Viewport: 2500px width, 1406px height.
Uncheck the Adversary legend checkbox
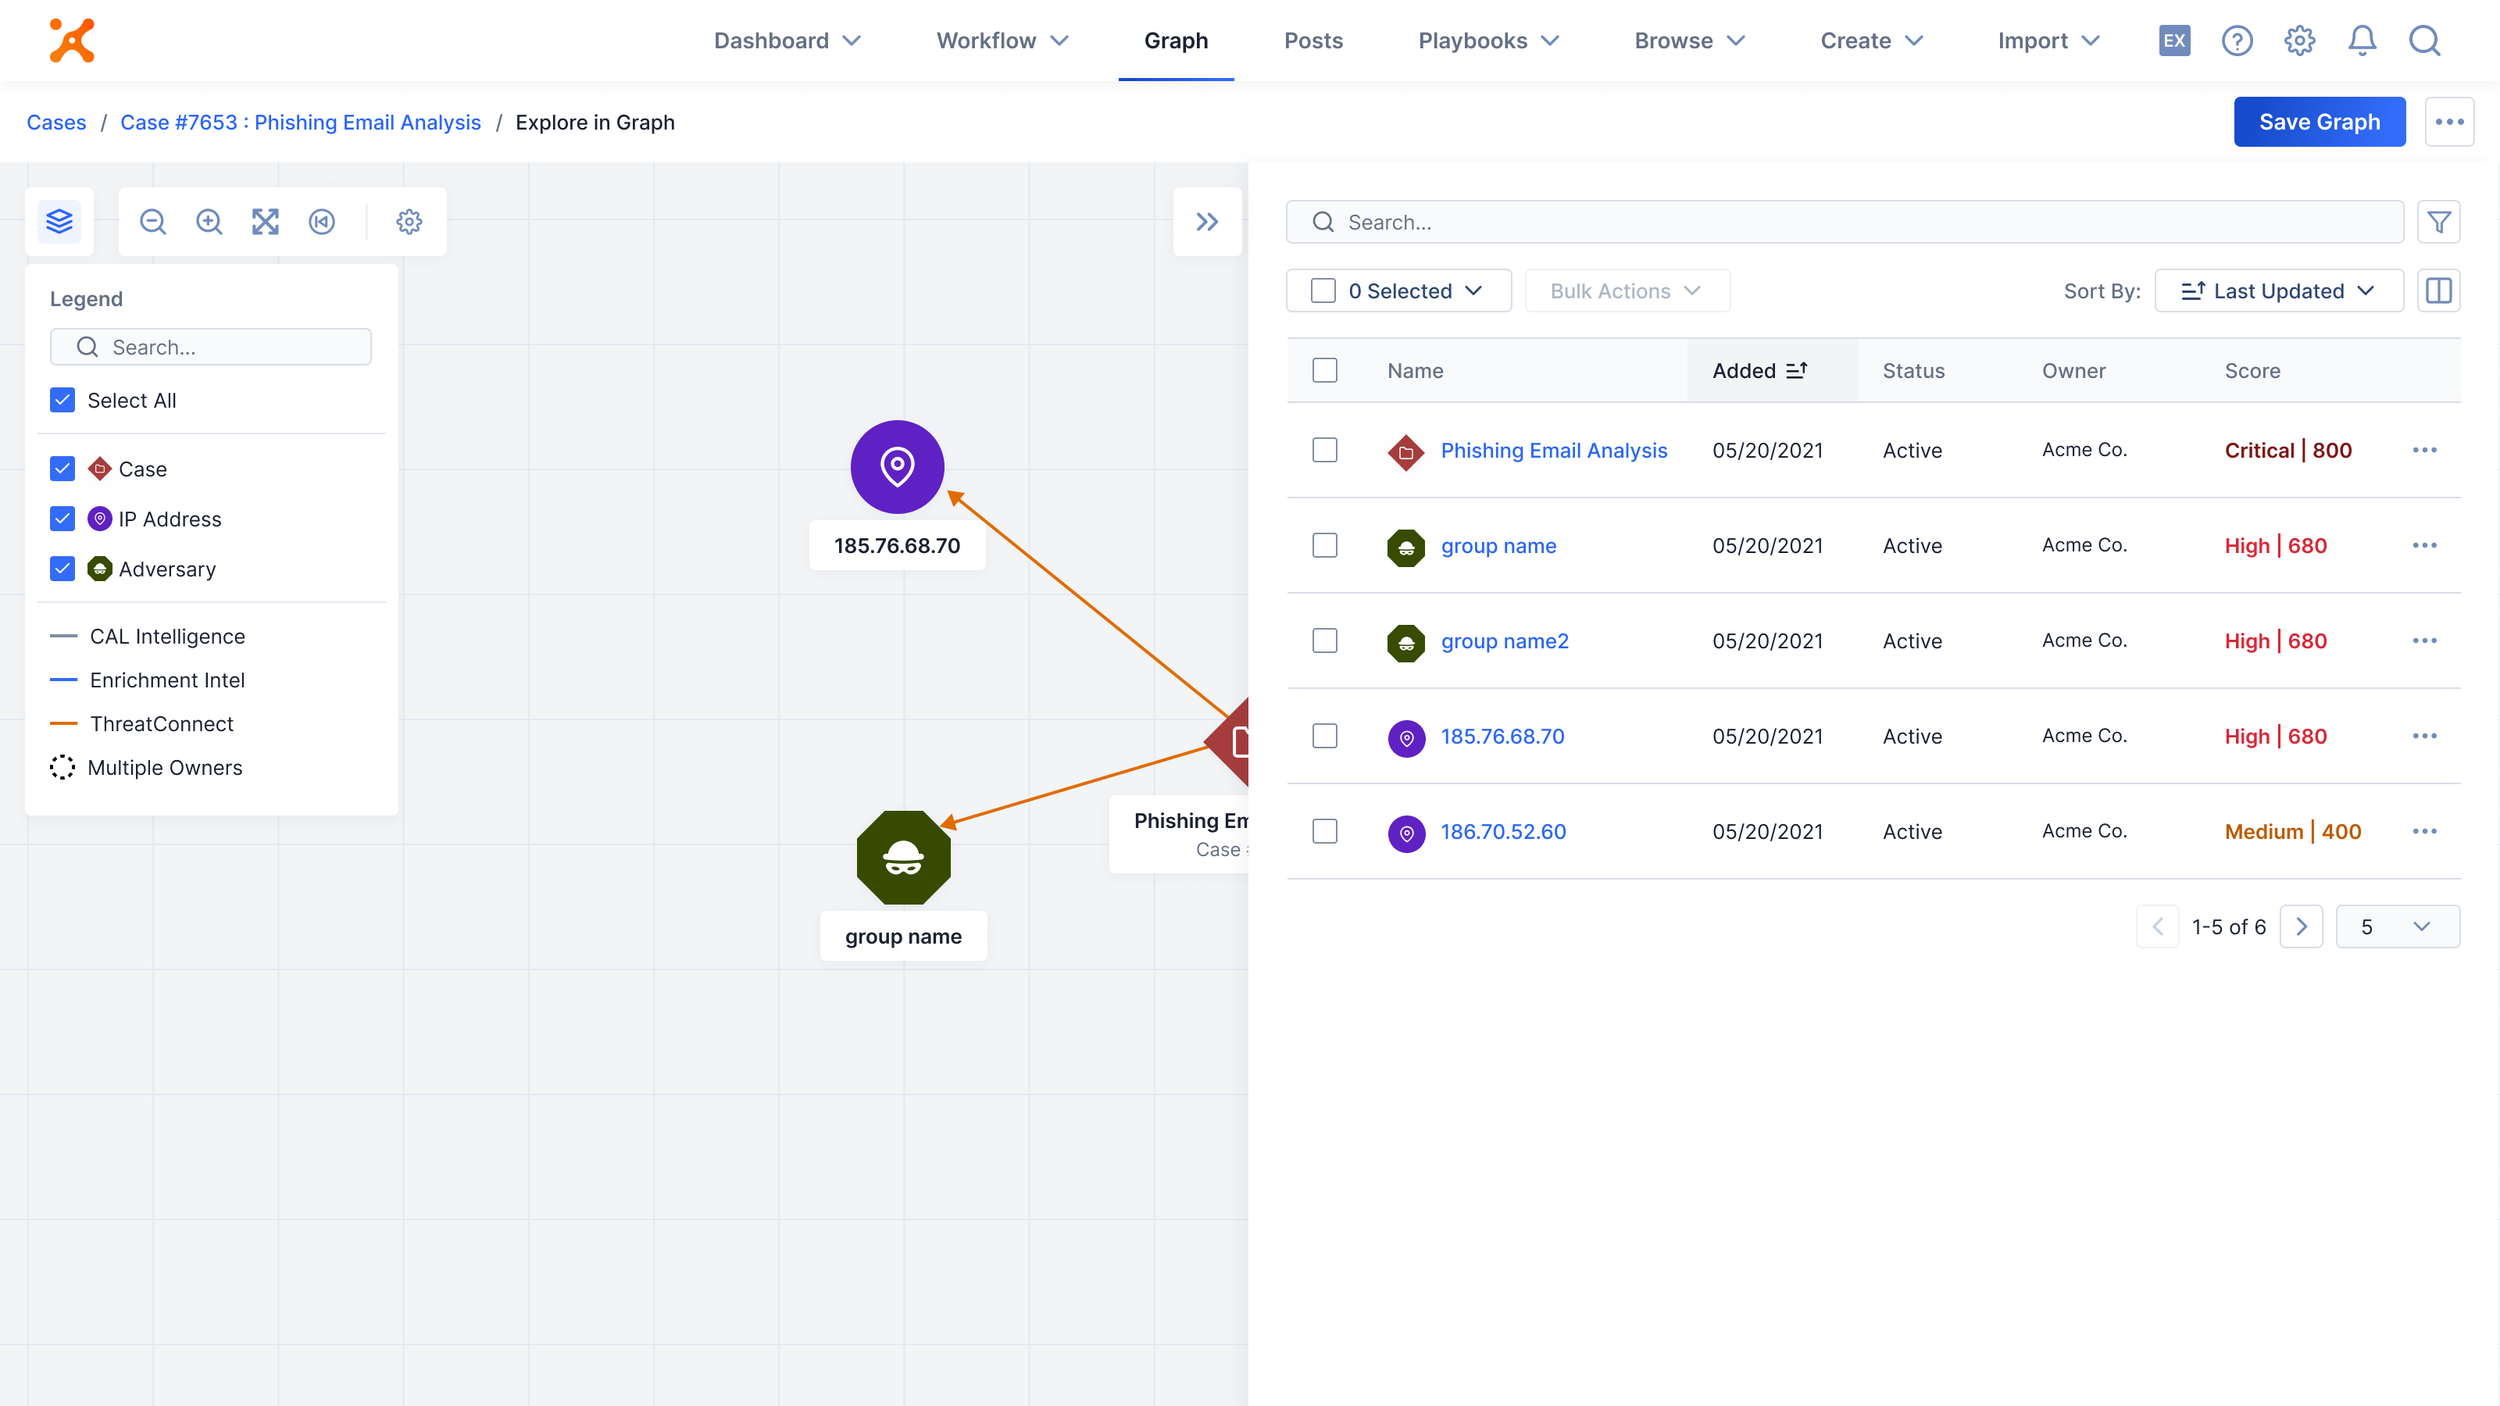(62, 569)
